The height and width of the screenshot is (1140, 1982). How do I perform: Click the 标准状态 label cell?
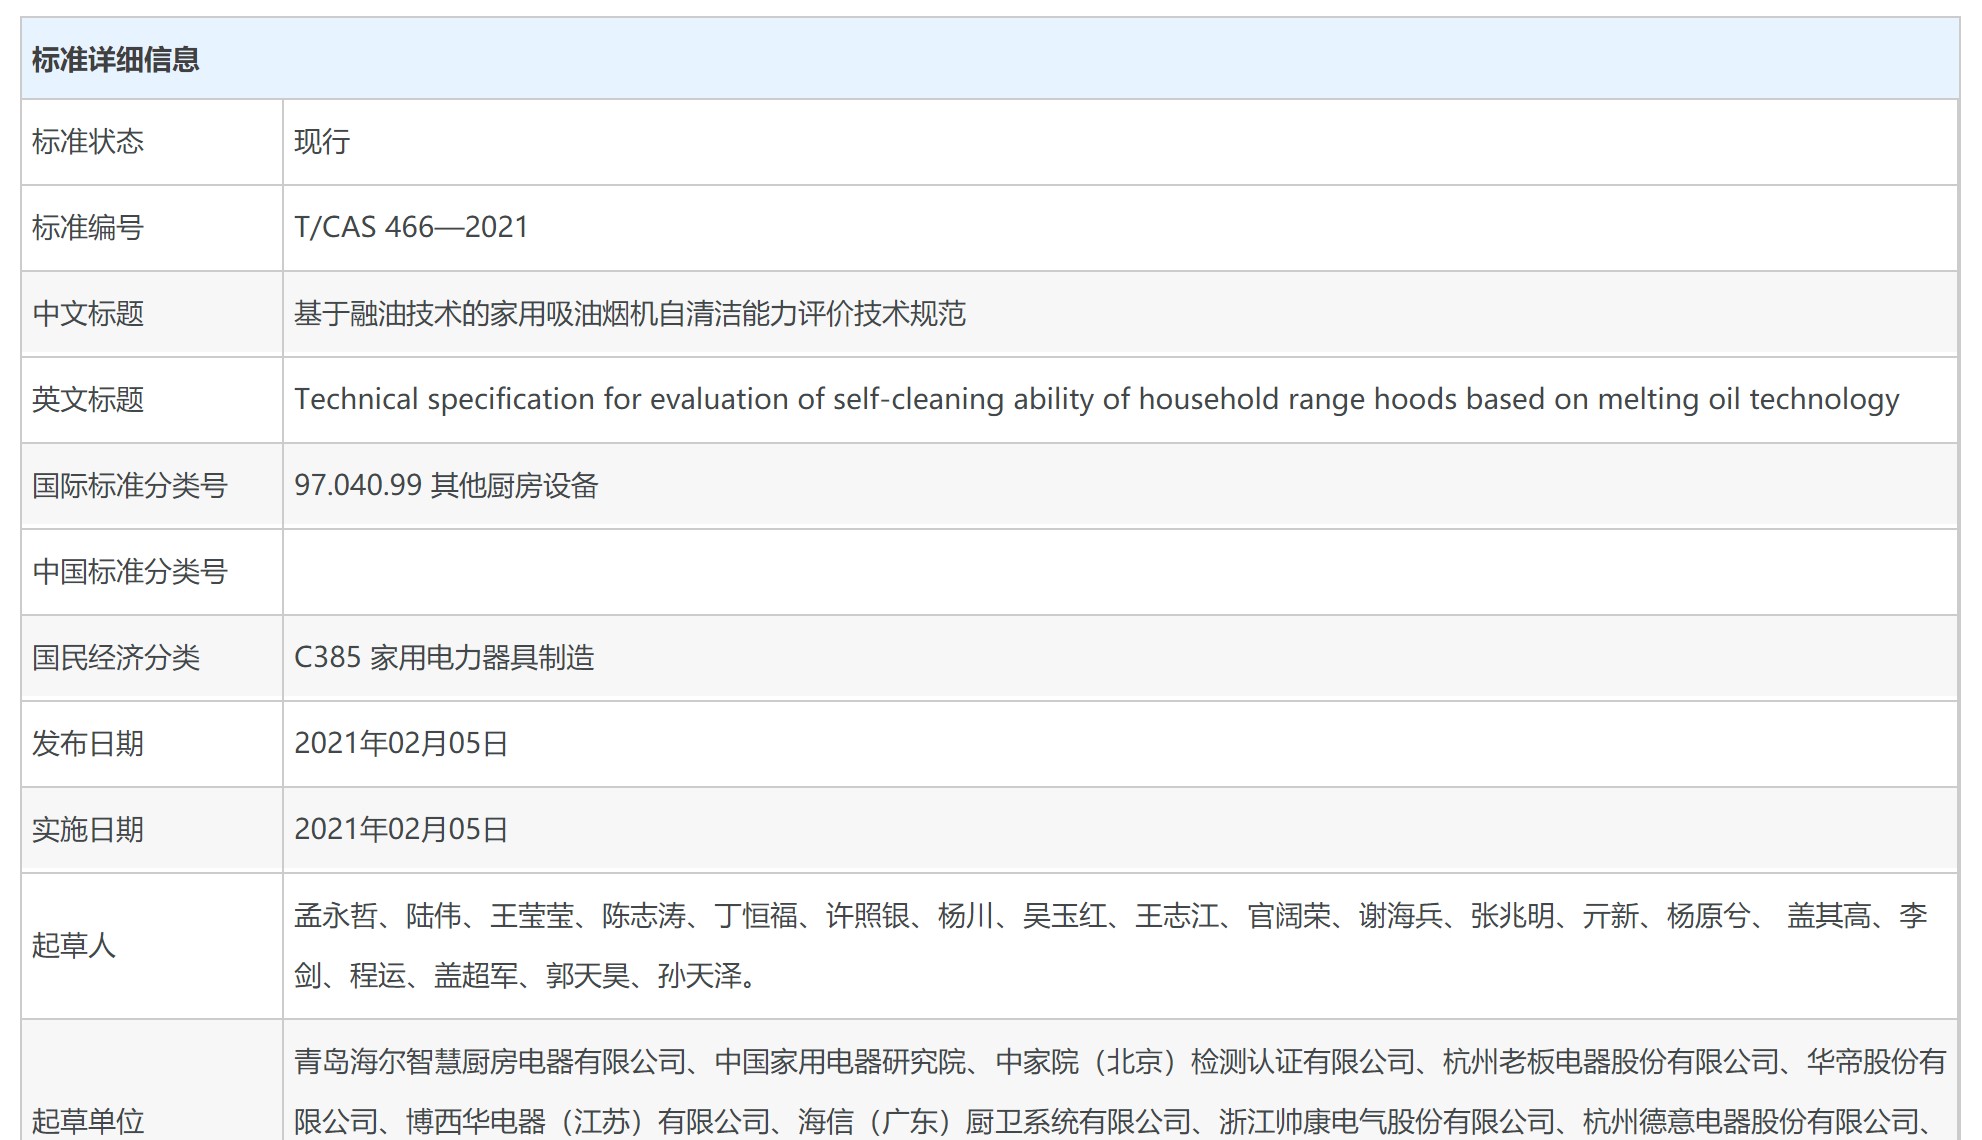point(88,142)
